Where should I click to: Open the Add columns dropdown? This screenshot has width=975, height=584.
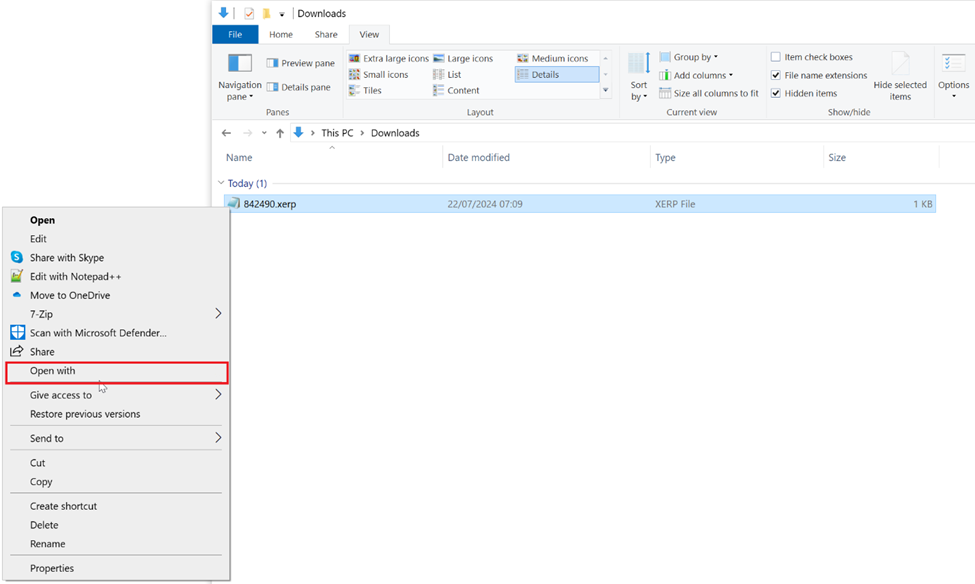point(702,76)
